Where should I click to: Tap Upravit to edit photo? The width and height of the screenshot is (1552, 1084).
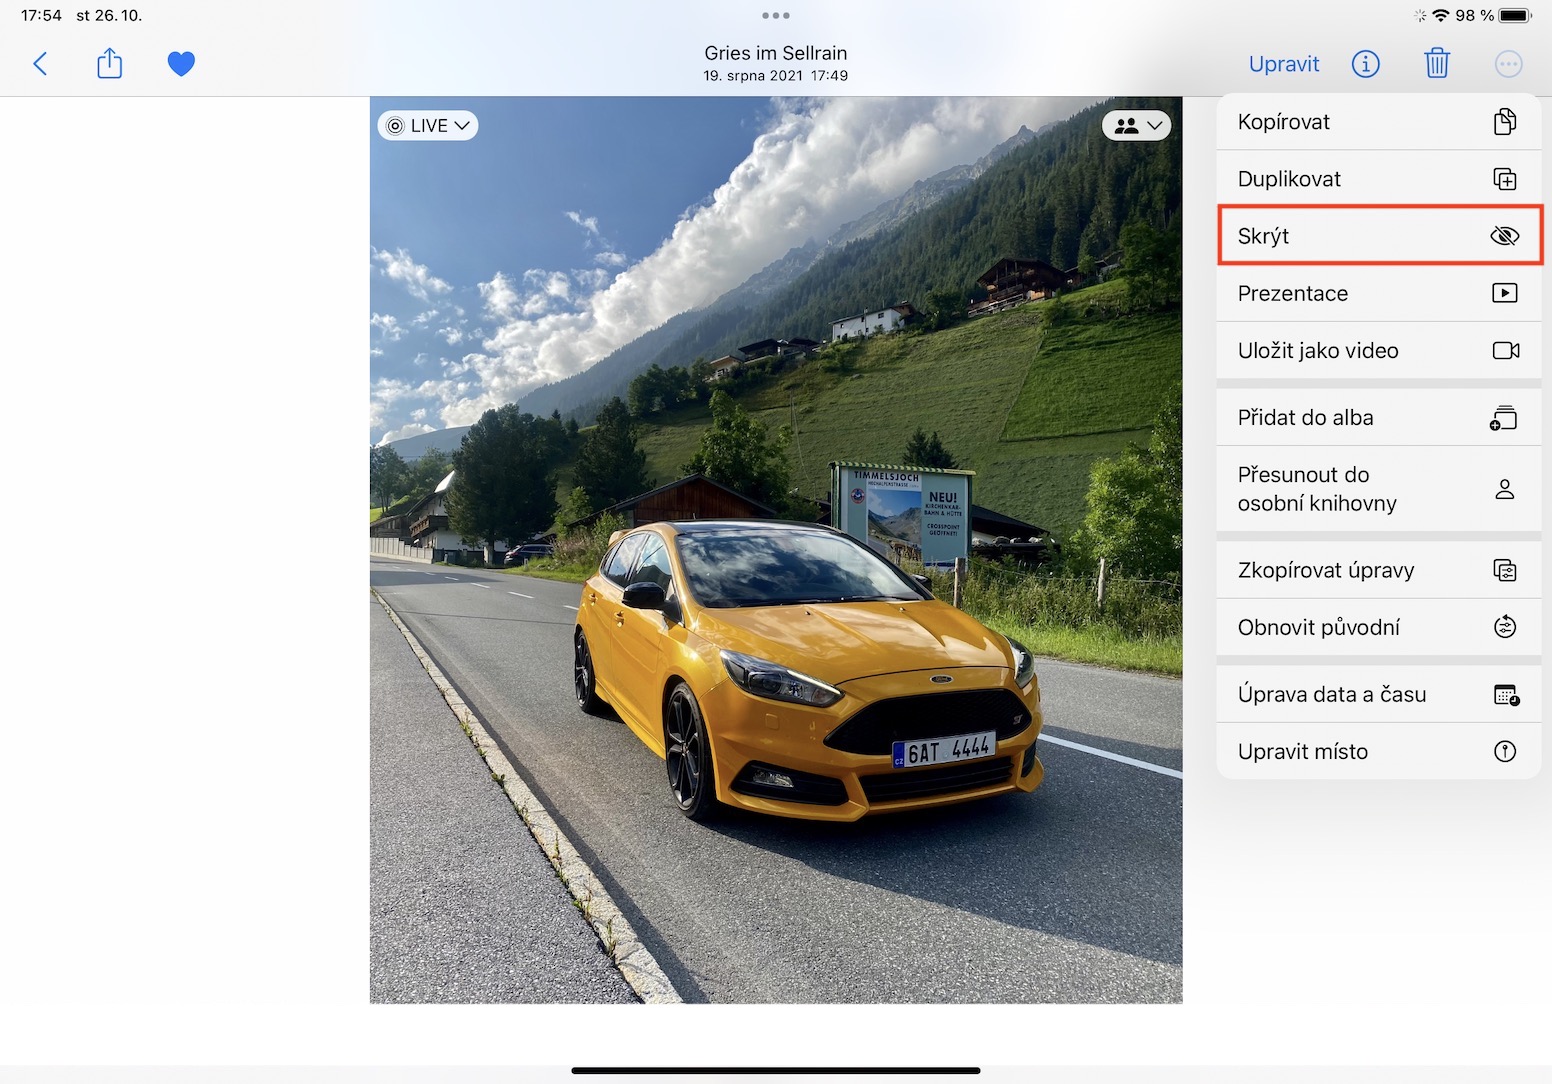pyautogui.click(x=1284, y=64)
